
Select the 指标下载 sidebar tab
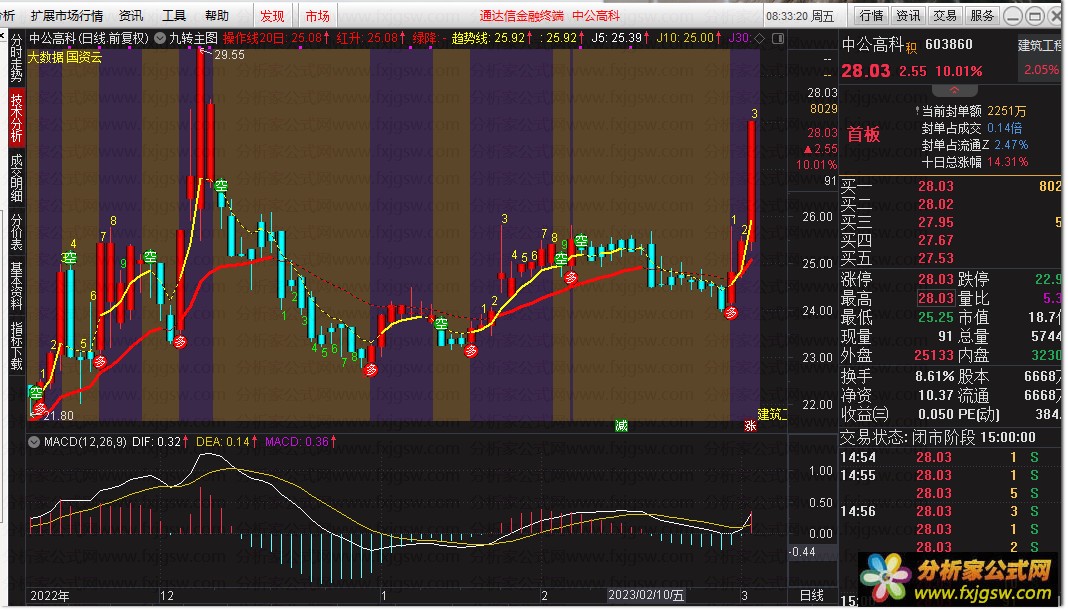[16, 346]
